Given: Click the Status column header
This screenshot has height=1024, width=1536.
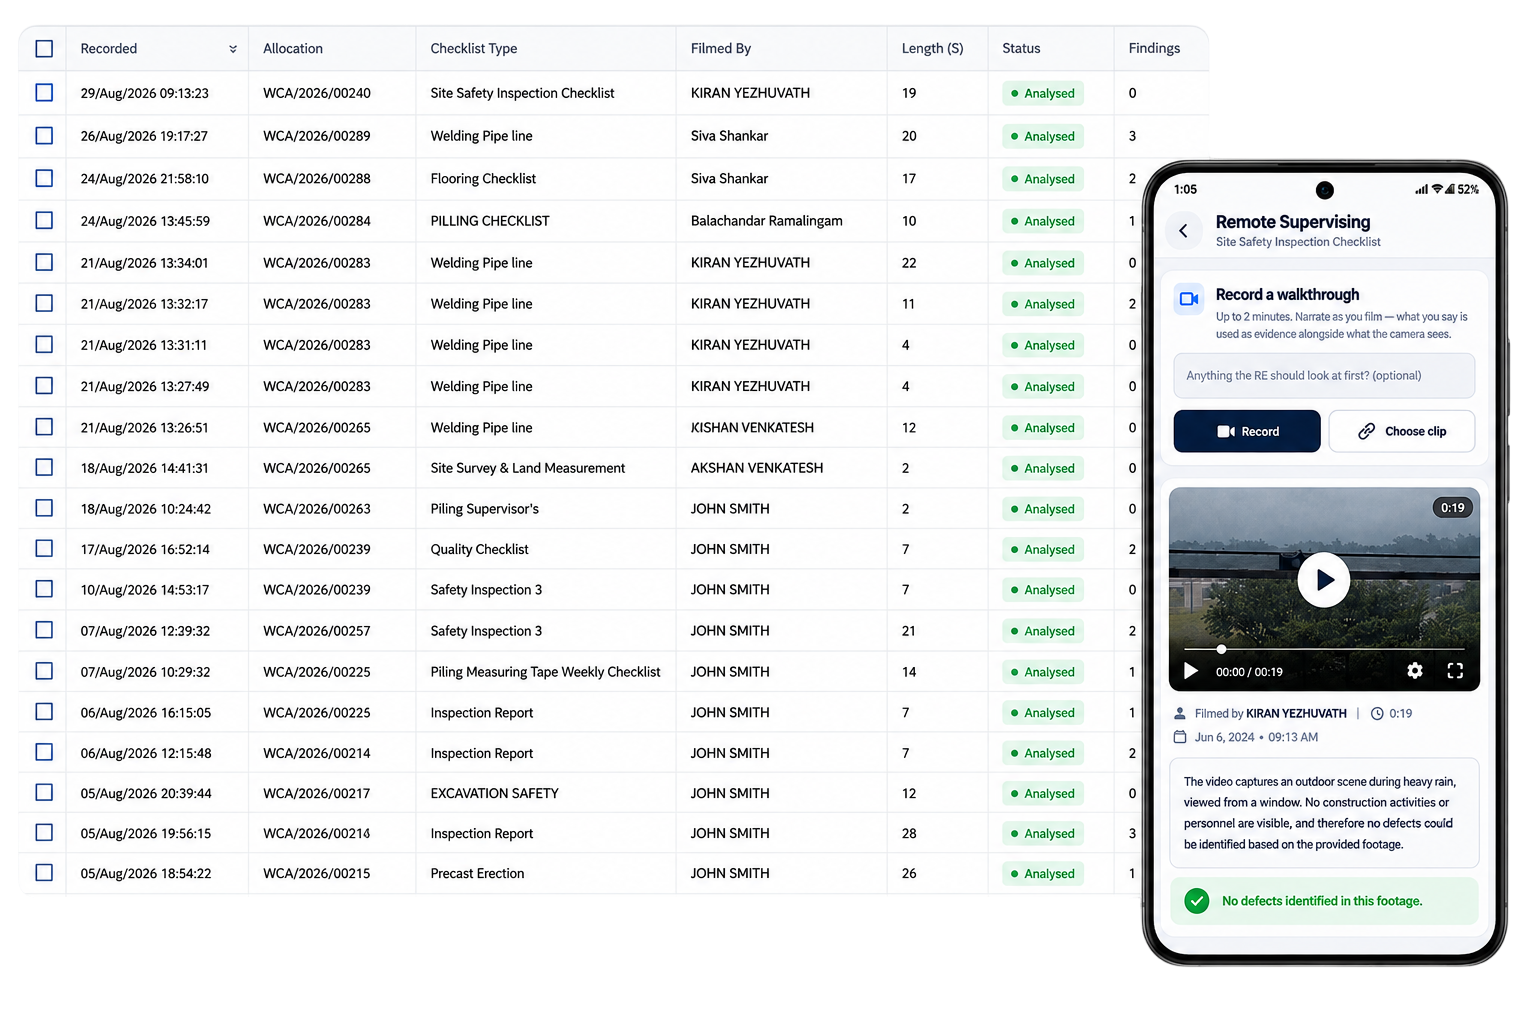Looking at the screenshot, I should click(x=1021, y=48).
